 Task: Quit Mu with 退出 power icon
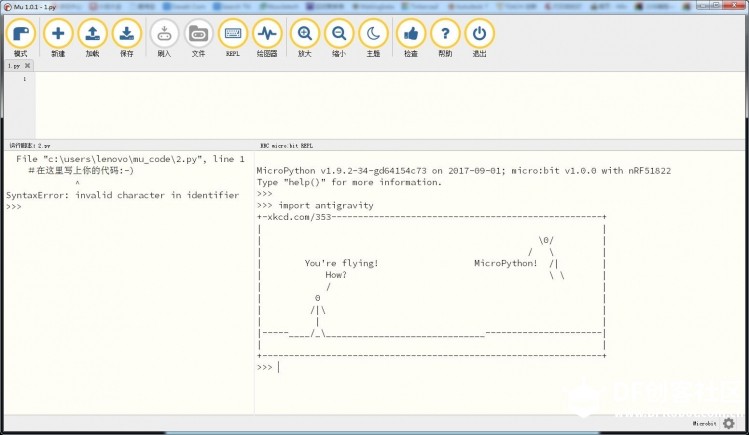(479, 38)
